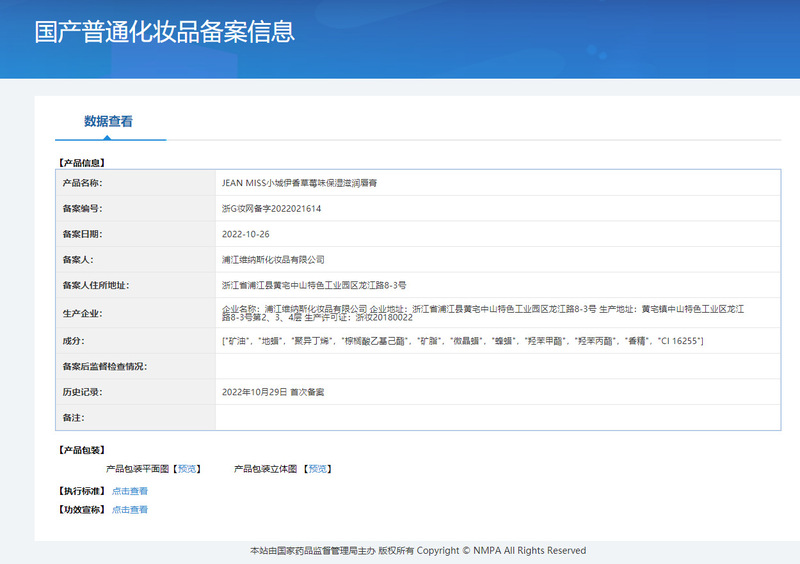Click the empty 备注 value cell

(x=497, y=418)
